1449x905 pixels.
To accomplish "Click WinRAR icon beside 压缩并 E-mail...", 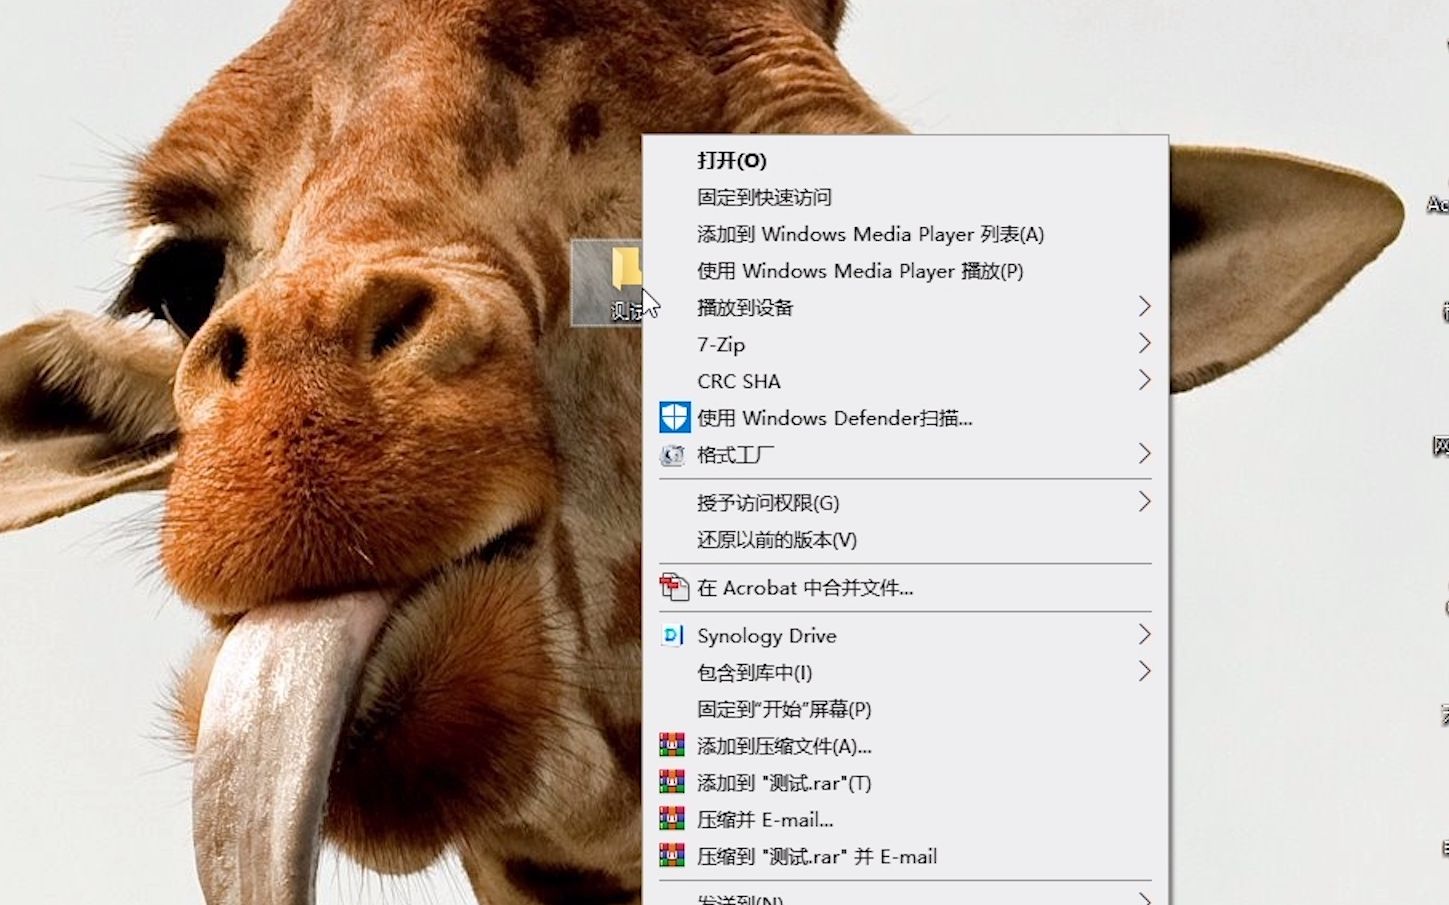I will click(672, 819).
